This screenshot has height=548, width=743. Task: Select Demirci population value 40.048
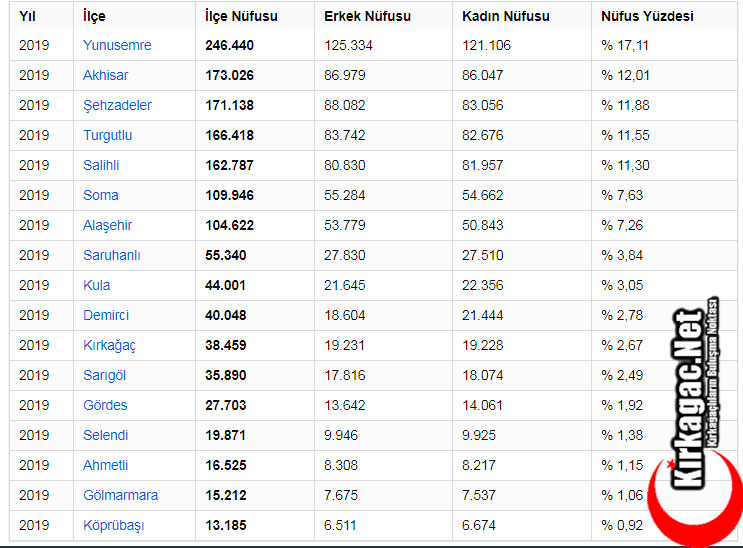(226, 315)
